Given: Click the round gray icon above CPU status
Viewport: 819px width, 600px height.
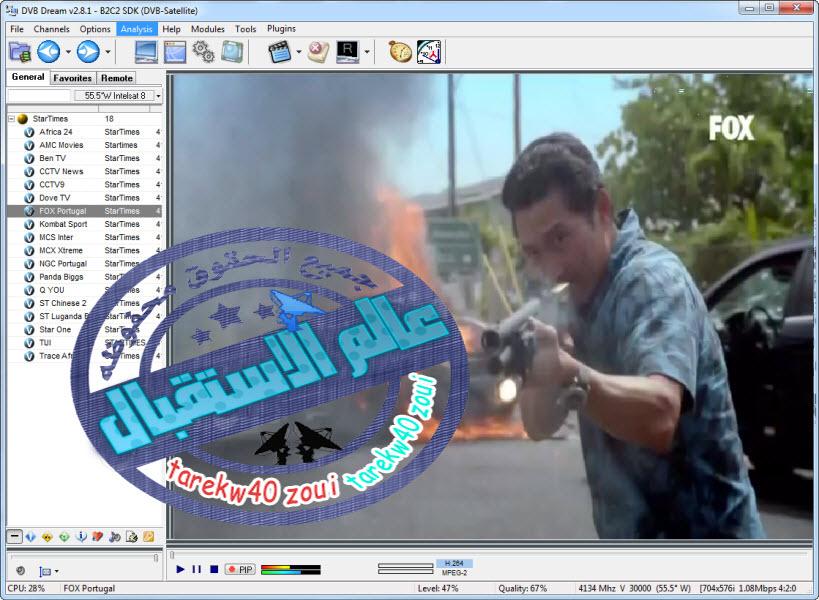Looking at the screenshot, I should (20, 571).
